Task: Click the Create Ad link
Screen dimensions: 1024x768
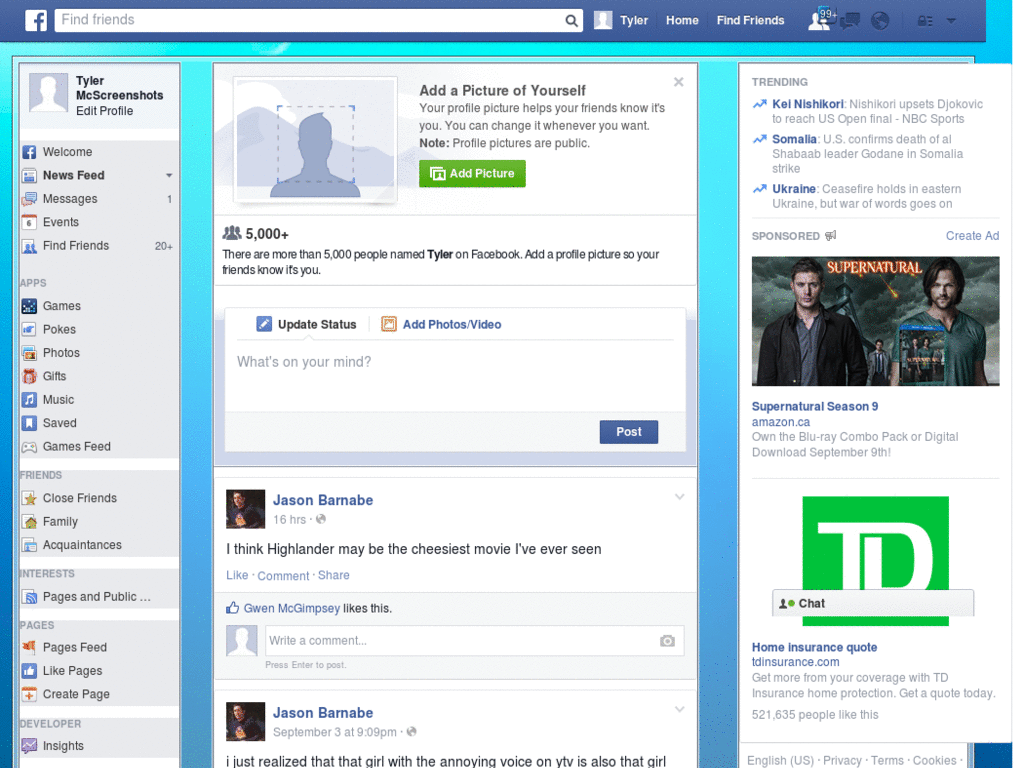Action: [972, 236]
